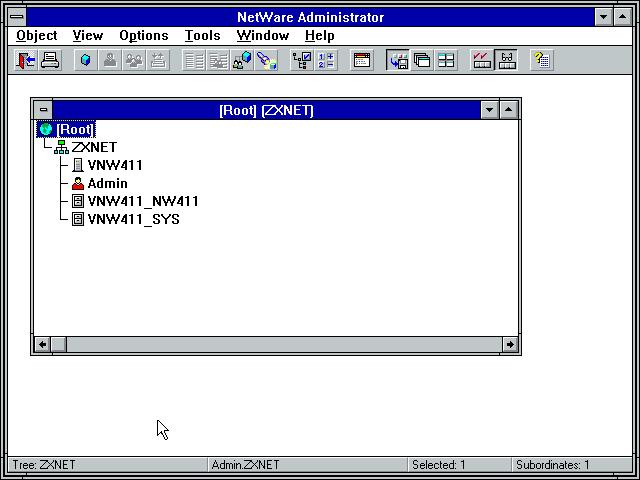This screenshot has height=480, width=640.
Task: Maximize the [Root] (ZXNET) child window
Action: click(x=509, y=110)
